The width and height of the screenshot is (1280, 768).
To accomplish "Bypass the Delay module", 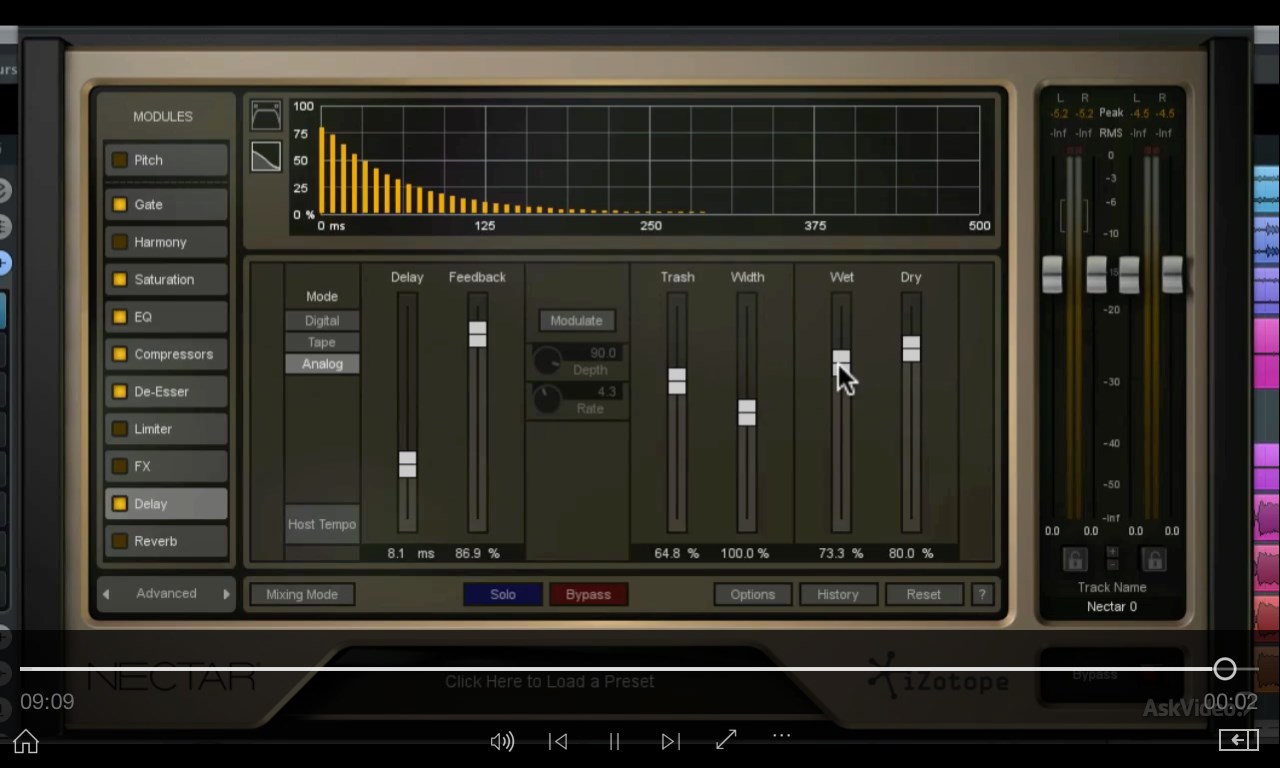I will tap(588, 594).
